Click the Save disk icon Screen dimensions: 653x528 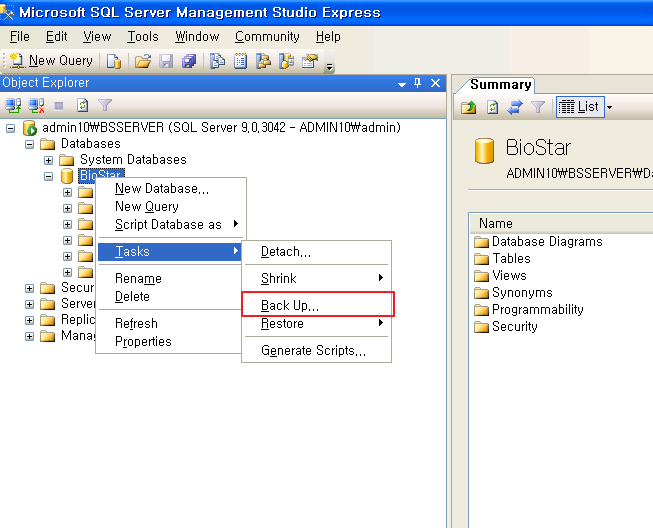click(166, 61)
